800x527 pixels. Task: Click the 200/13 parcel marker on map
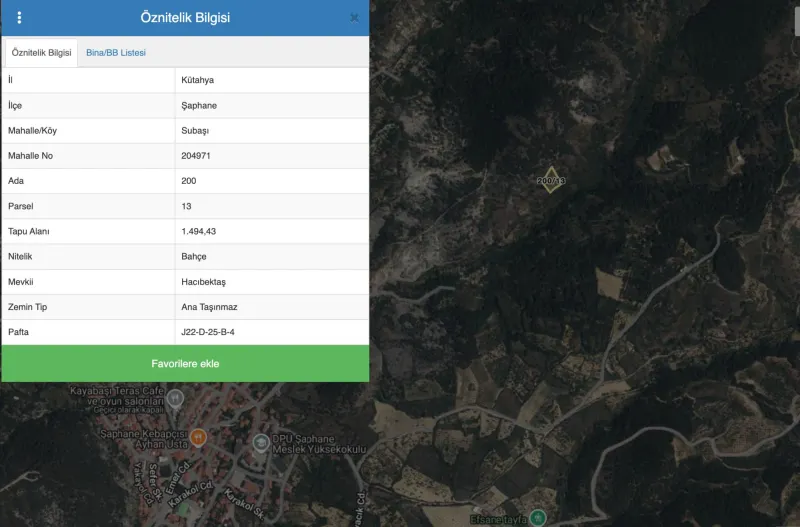pyautogui.click(x=551, y=180)
